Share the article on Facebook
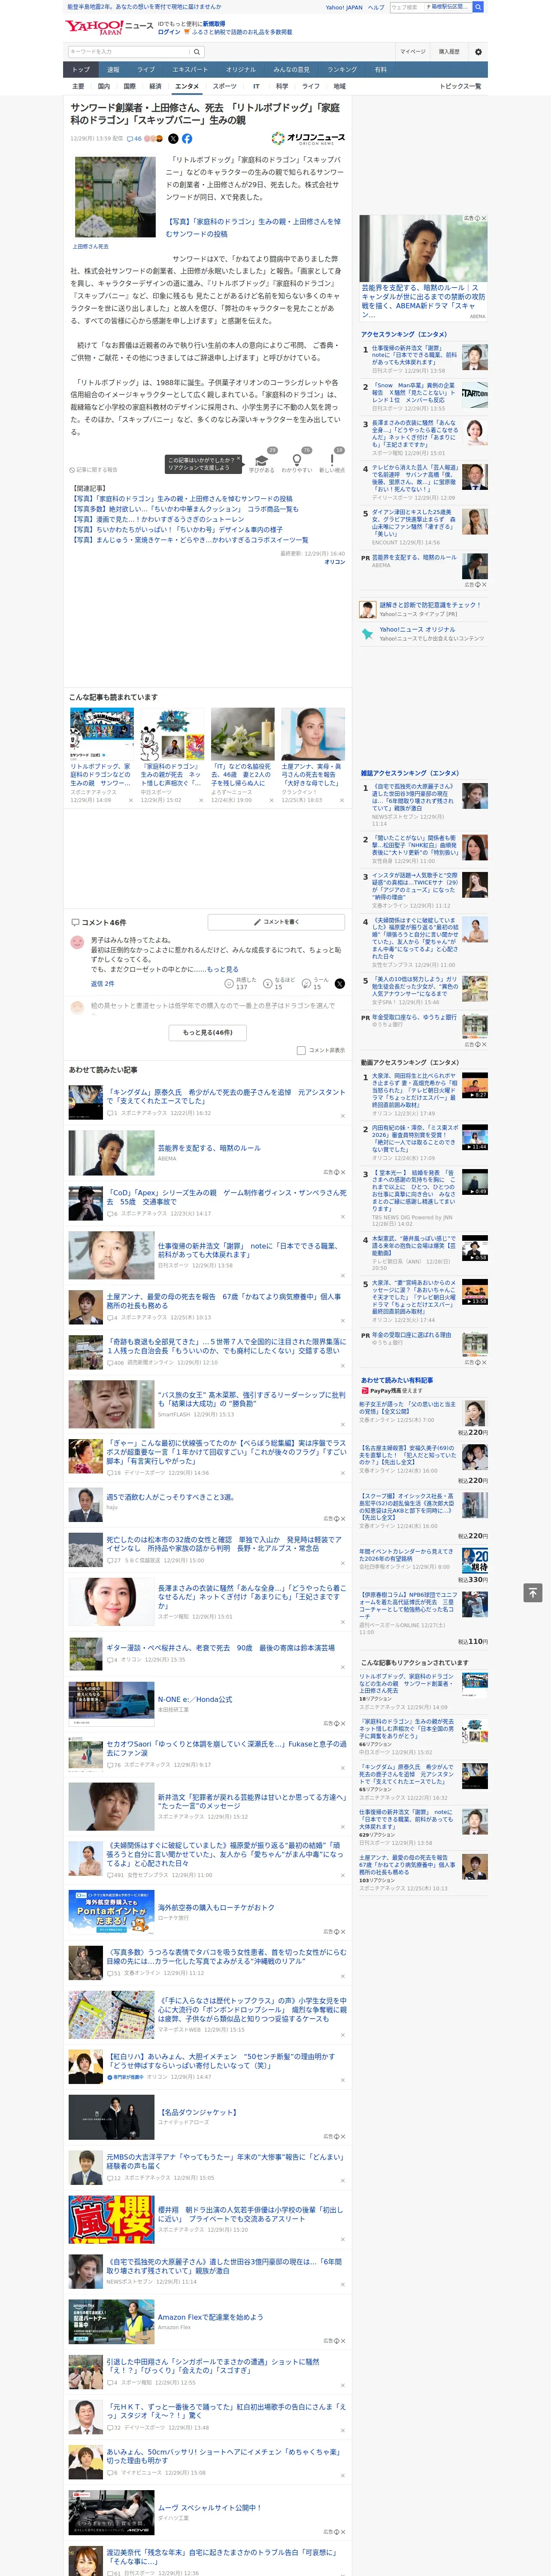This screenshot has height=2576, width=551. (187, 139)
